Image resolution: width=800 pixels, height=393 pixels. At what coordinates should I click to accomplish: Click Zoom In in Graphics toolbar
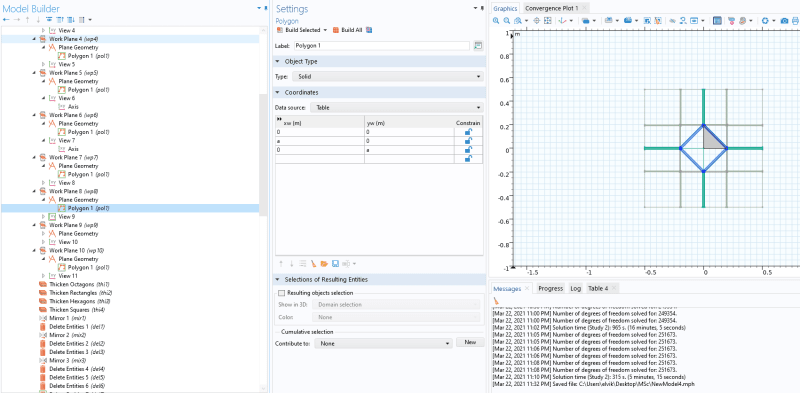[x=495, y=21]
